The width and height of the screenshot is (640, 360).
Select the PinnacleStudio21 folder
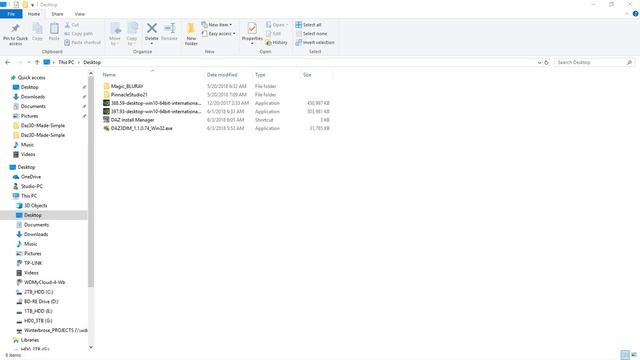129,95
